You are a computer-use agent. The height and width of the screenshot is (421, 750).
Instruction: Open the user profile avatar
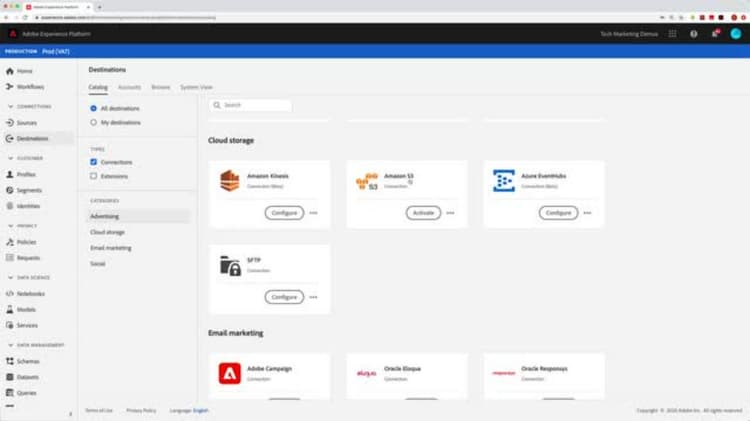[x=736, y=33]
